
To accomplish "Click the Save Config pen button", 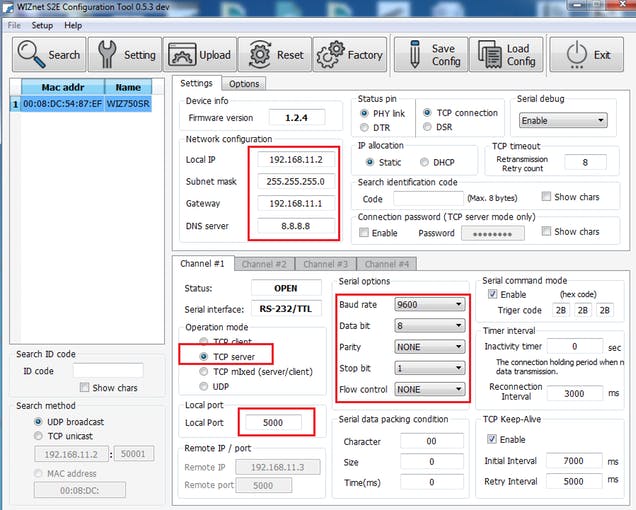I will [431, 54].
